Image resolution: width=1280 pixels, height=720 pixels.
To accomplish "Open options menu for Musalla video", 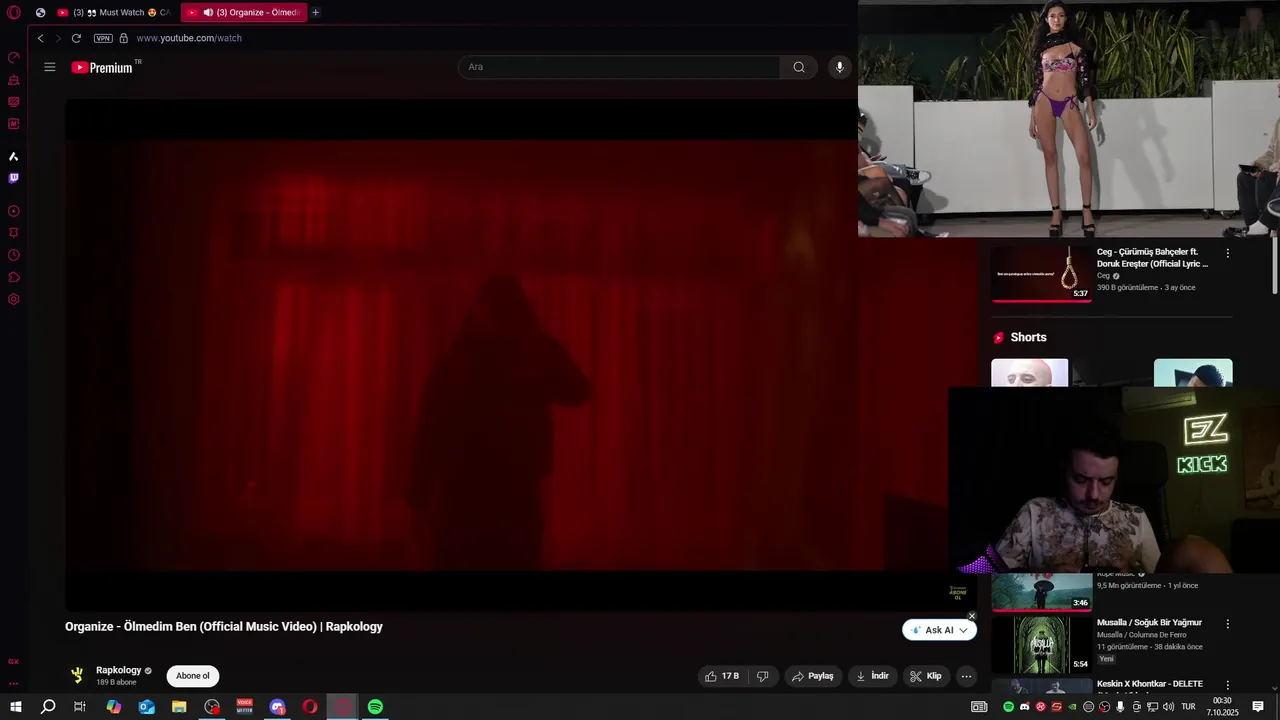I will click(x=1228, y=624).
